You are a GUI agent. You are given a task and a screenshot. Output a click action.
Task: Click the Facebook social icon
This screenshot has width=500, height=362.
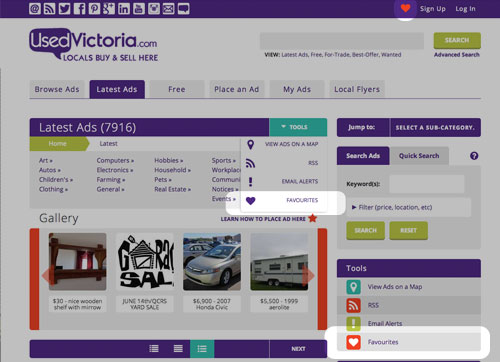coord(79,9)
